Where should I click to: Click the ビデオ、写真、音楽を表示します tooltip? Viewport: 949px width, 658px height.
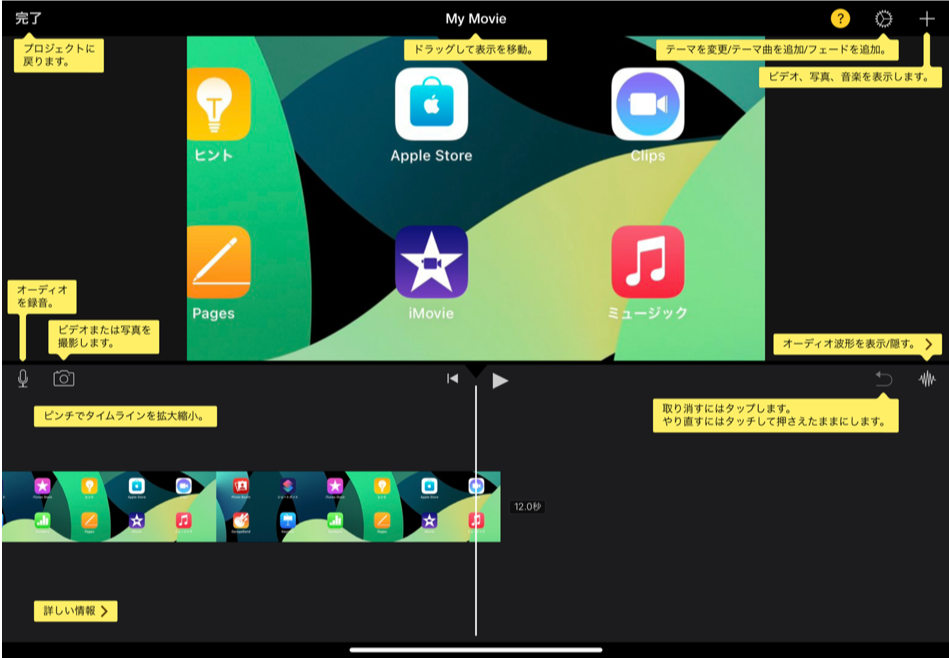click(850, 77)
